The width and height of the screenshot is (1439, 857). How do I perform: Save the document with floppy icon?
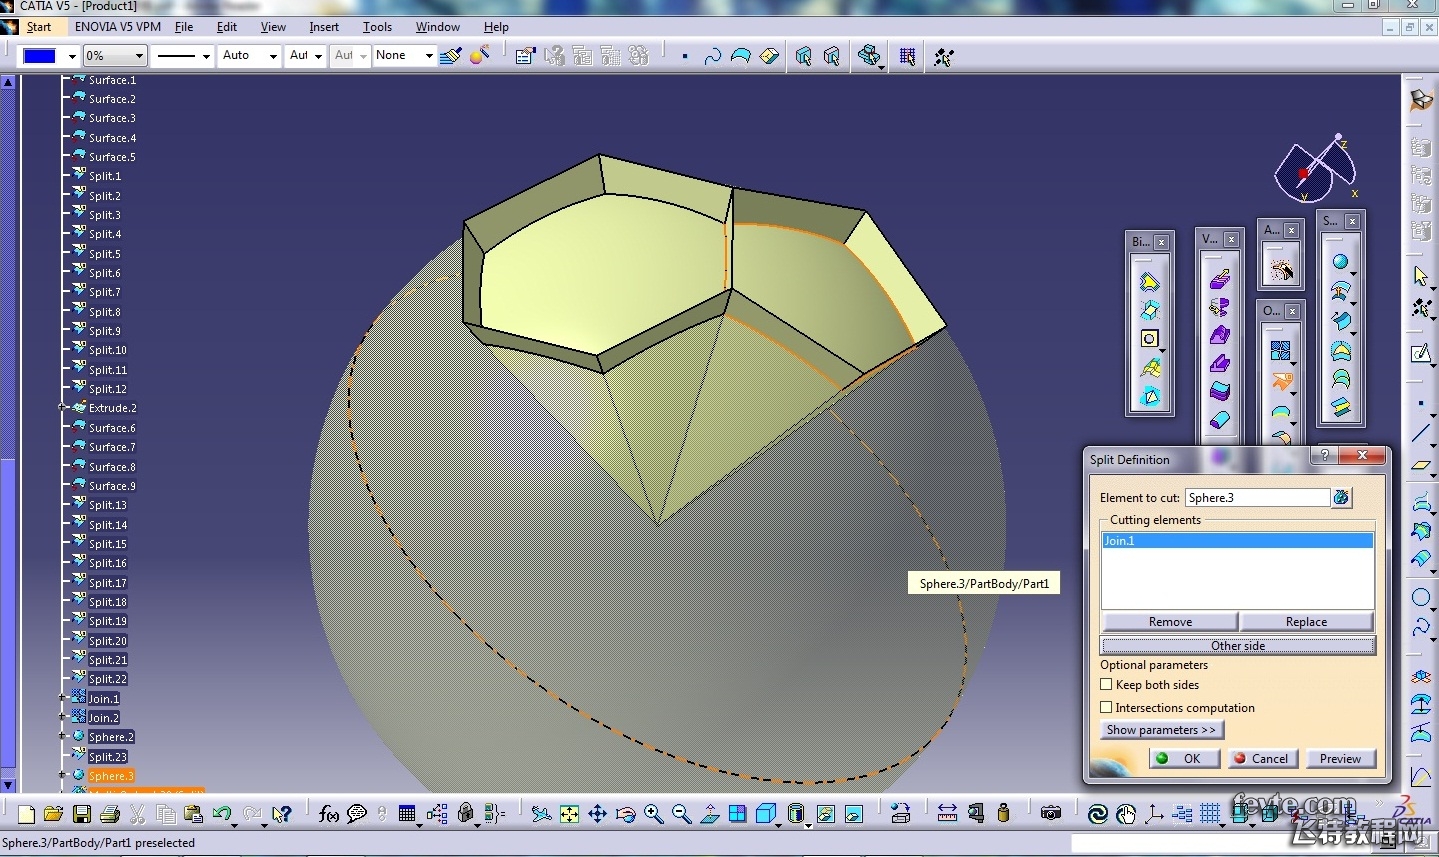coord(82,814)
